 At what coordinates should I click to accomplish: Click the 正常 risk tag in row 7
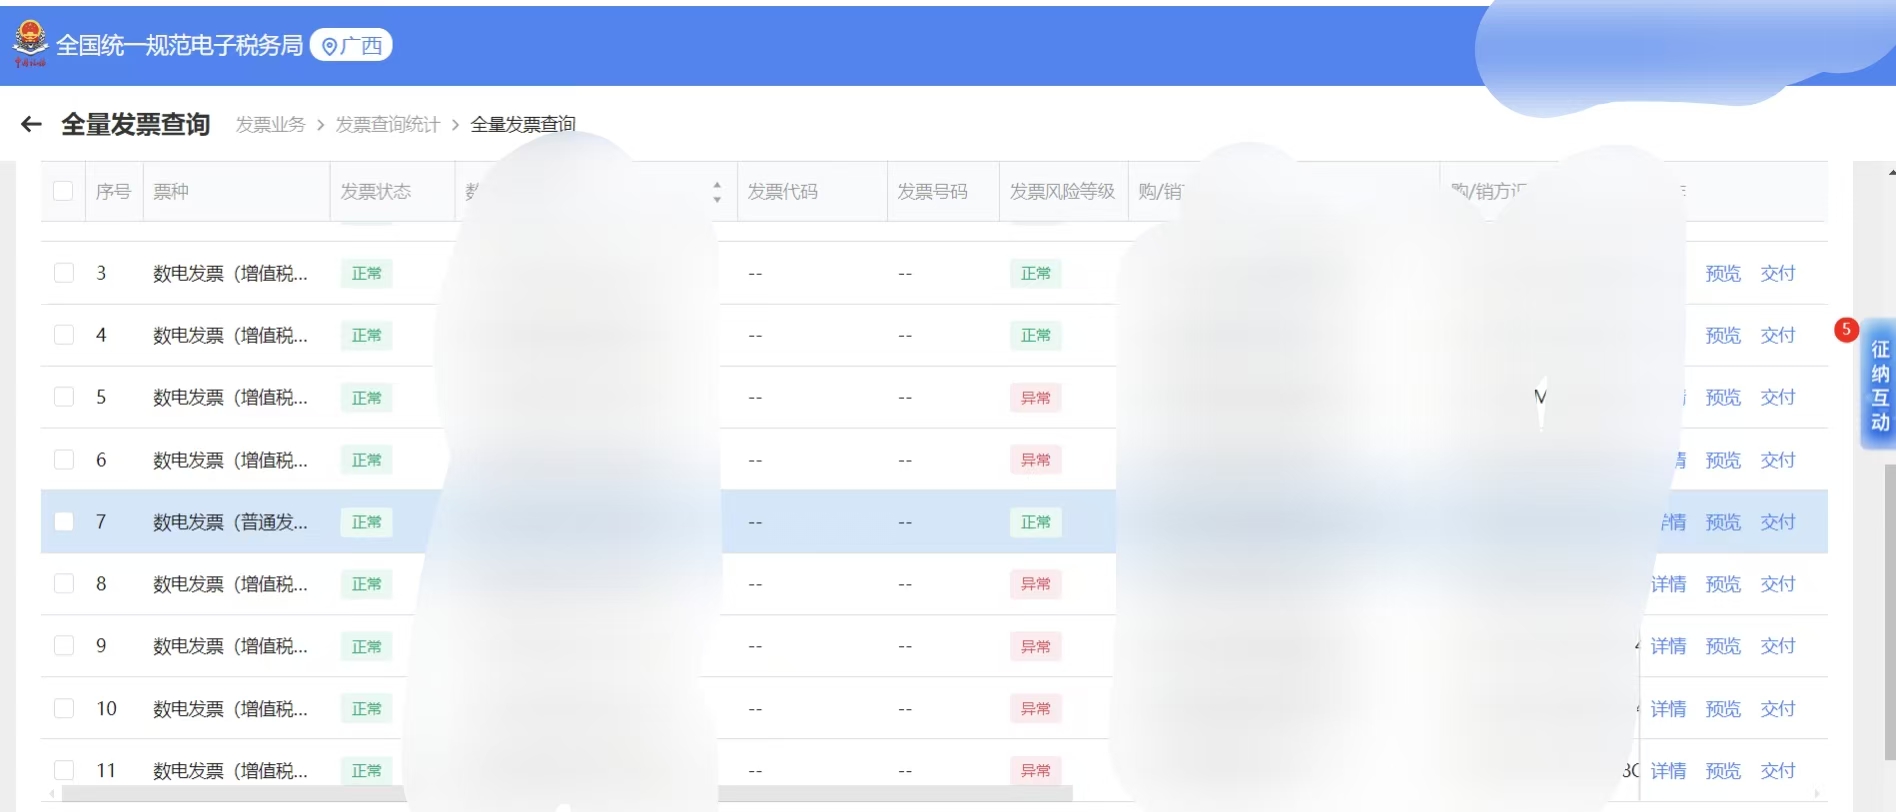[1035, 522]
